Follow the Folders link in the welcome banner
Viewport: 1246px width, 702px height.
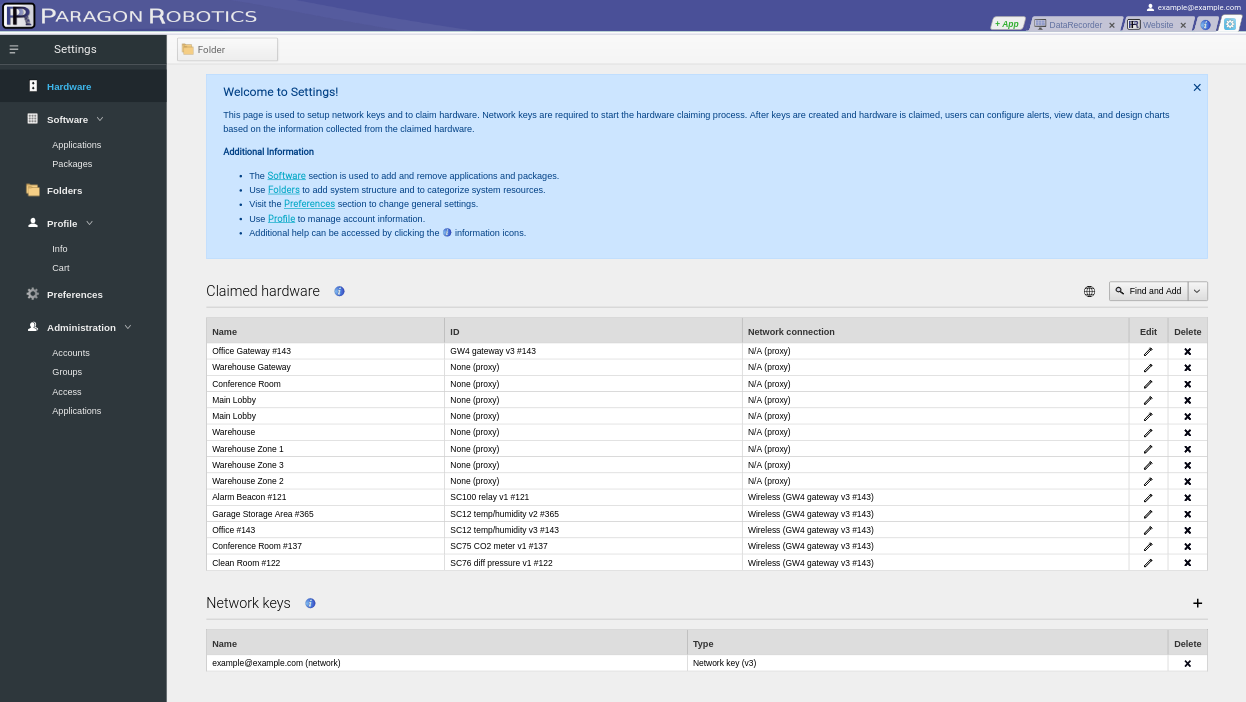(x=284, y=190)
